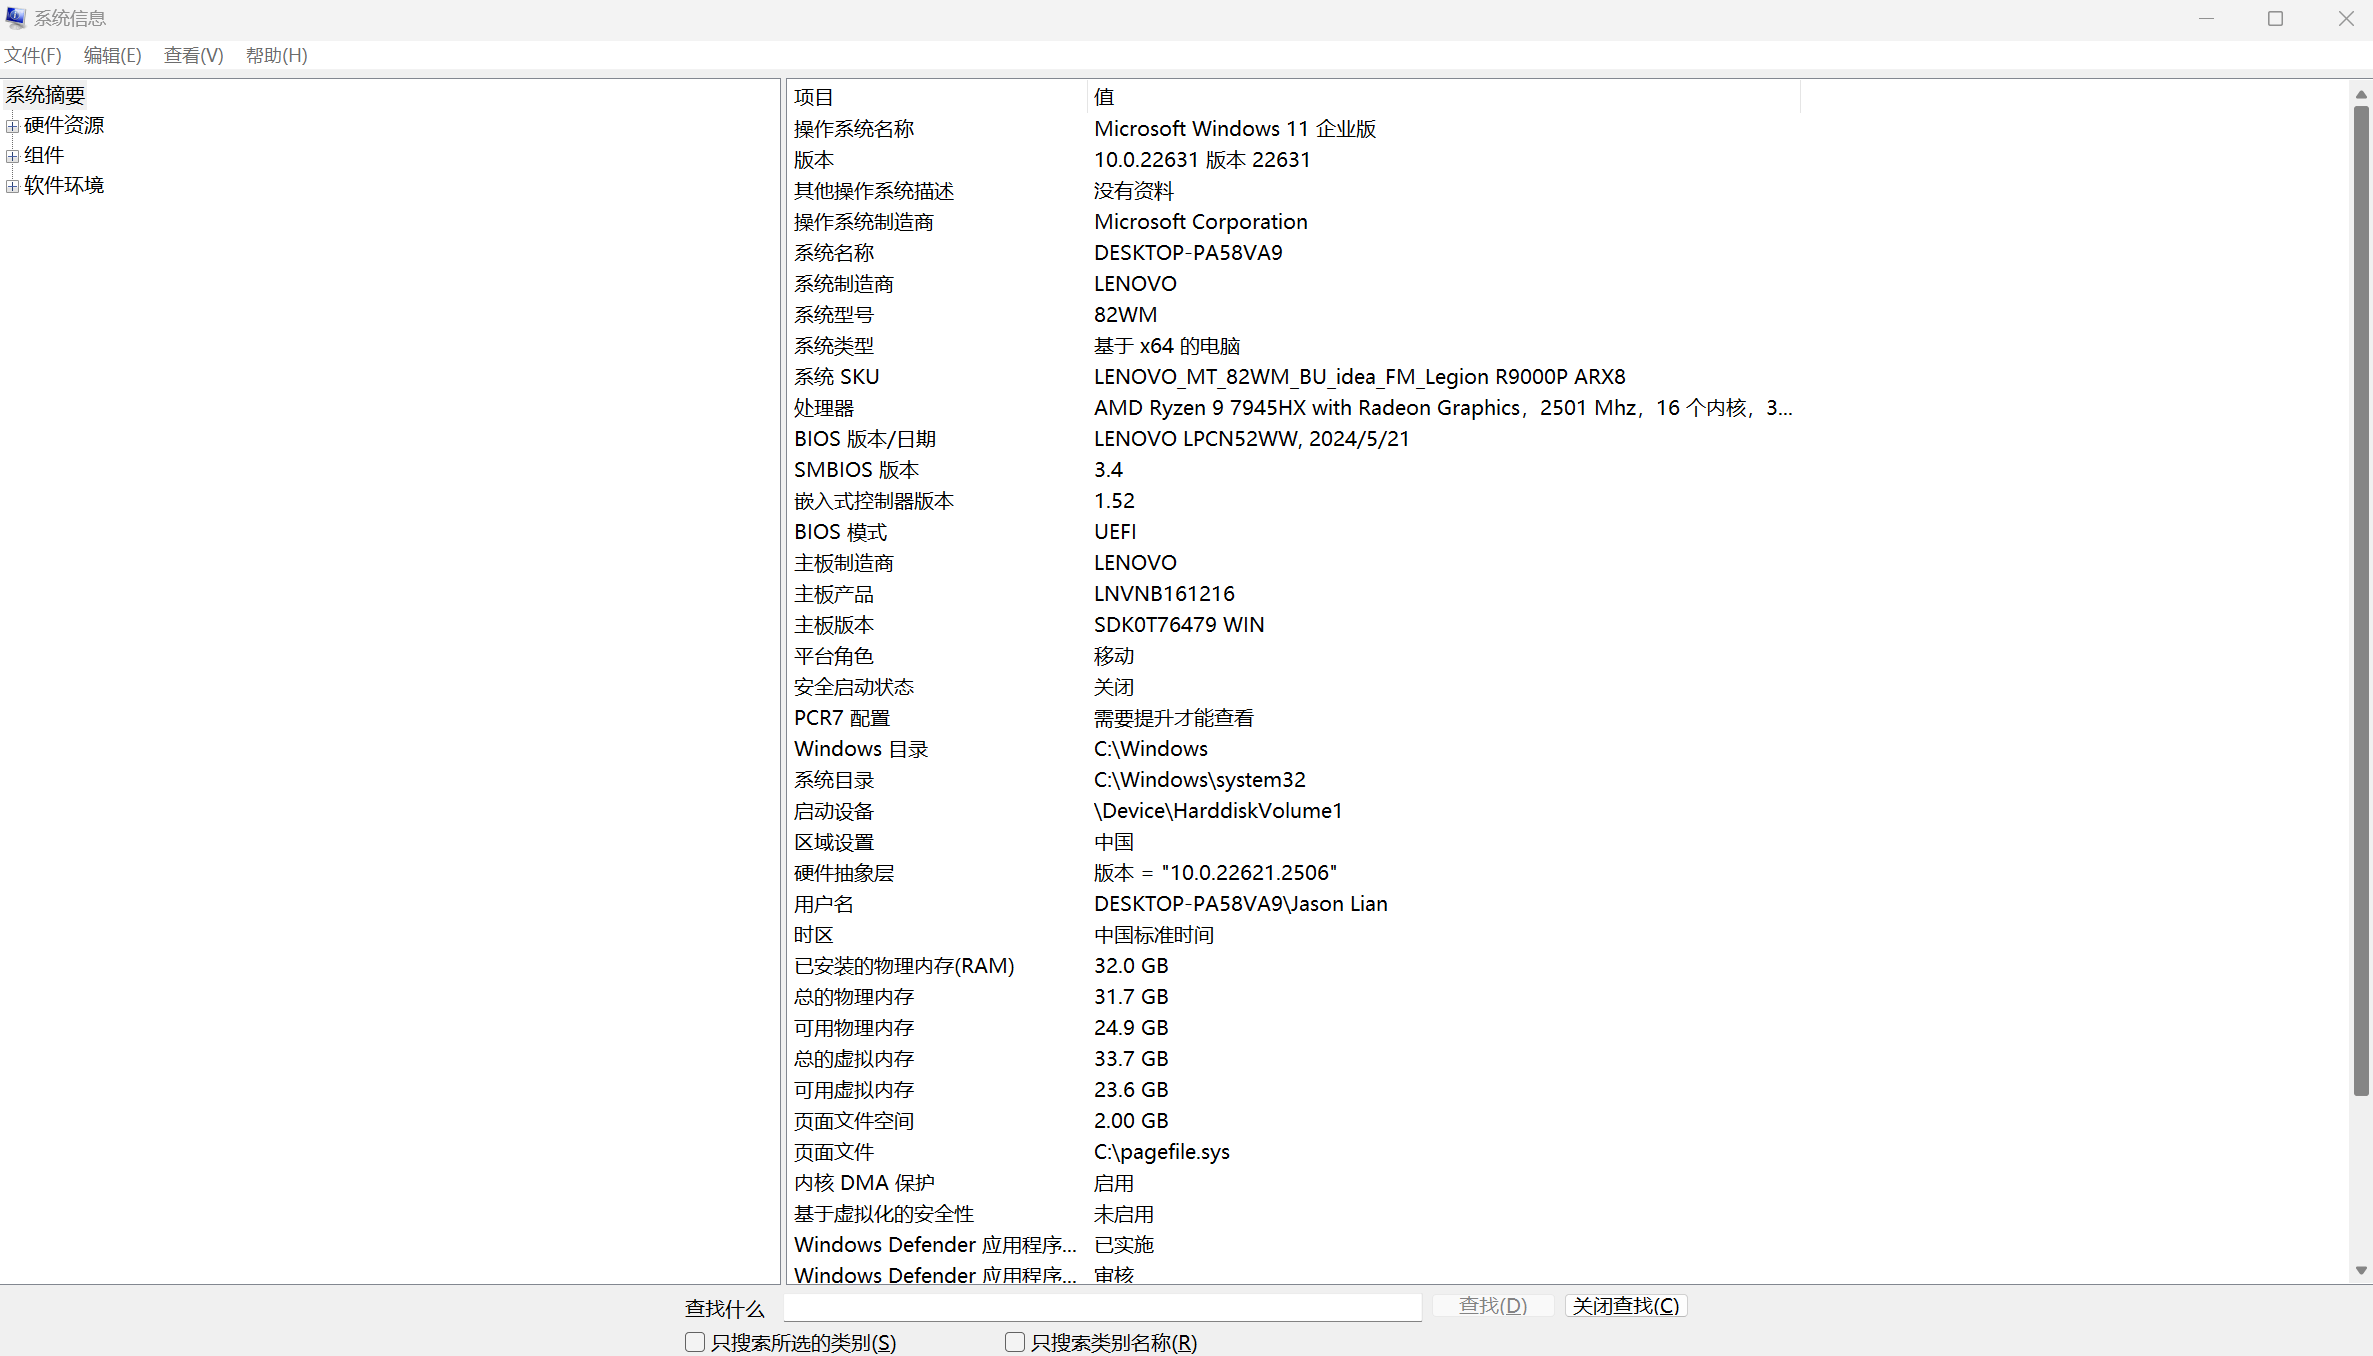Select the 页面文件 row
This screenshot has height=1356, width=2373.
[x=1294, y=1152]
